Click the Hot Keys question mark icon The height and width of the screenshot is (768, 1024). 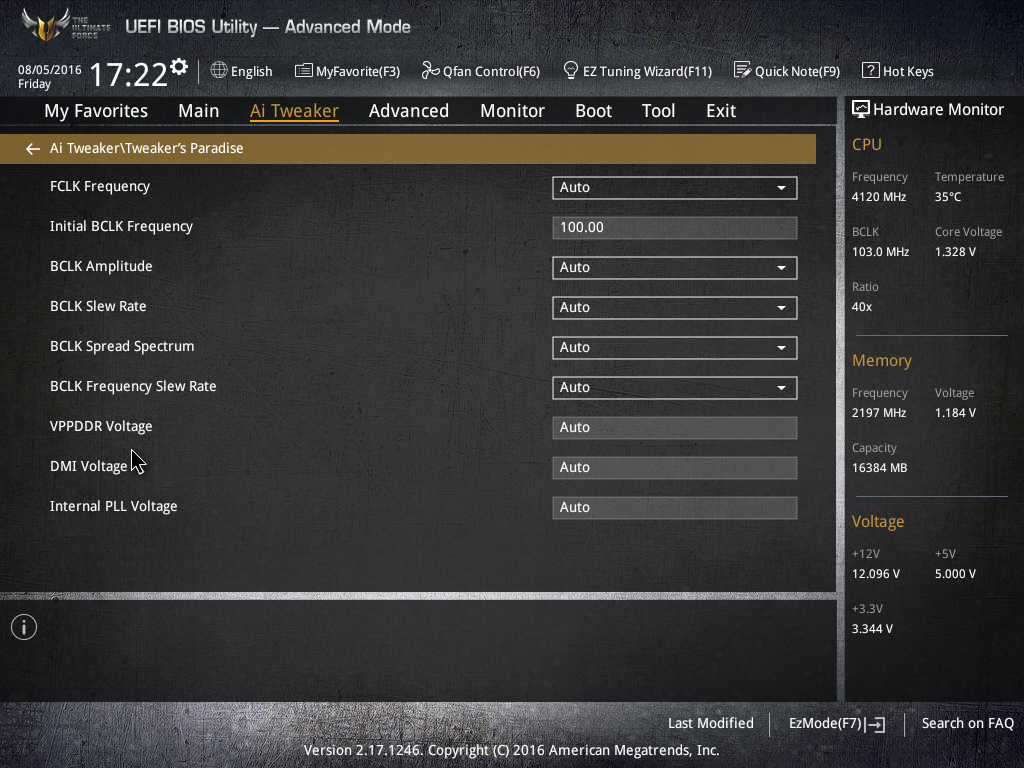[871, 70]
